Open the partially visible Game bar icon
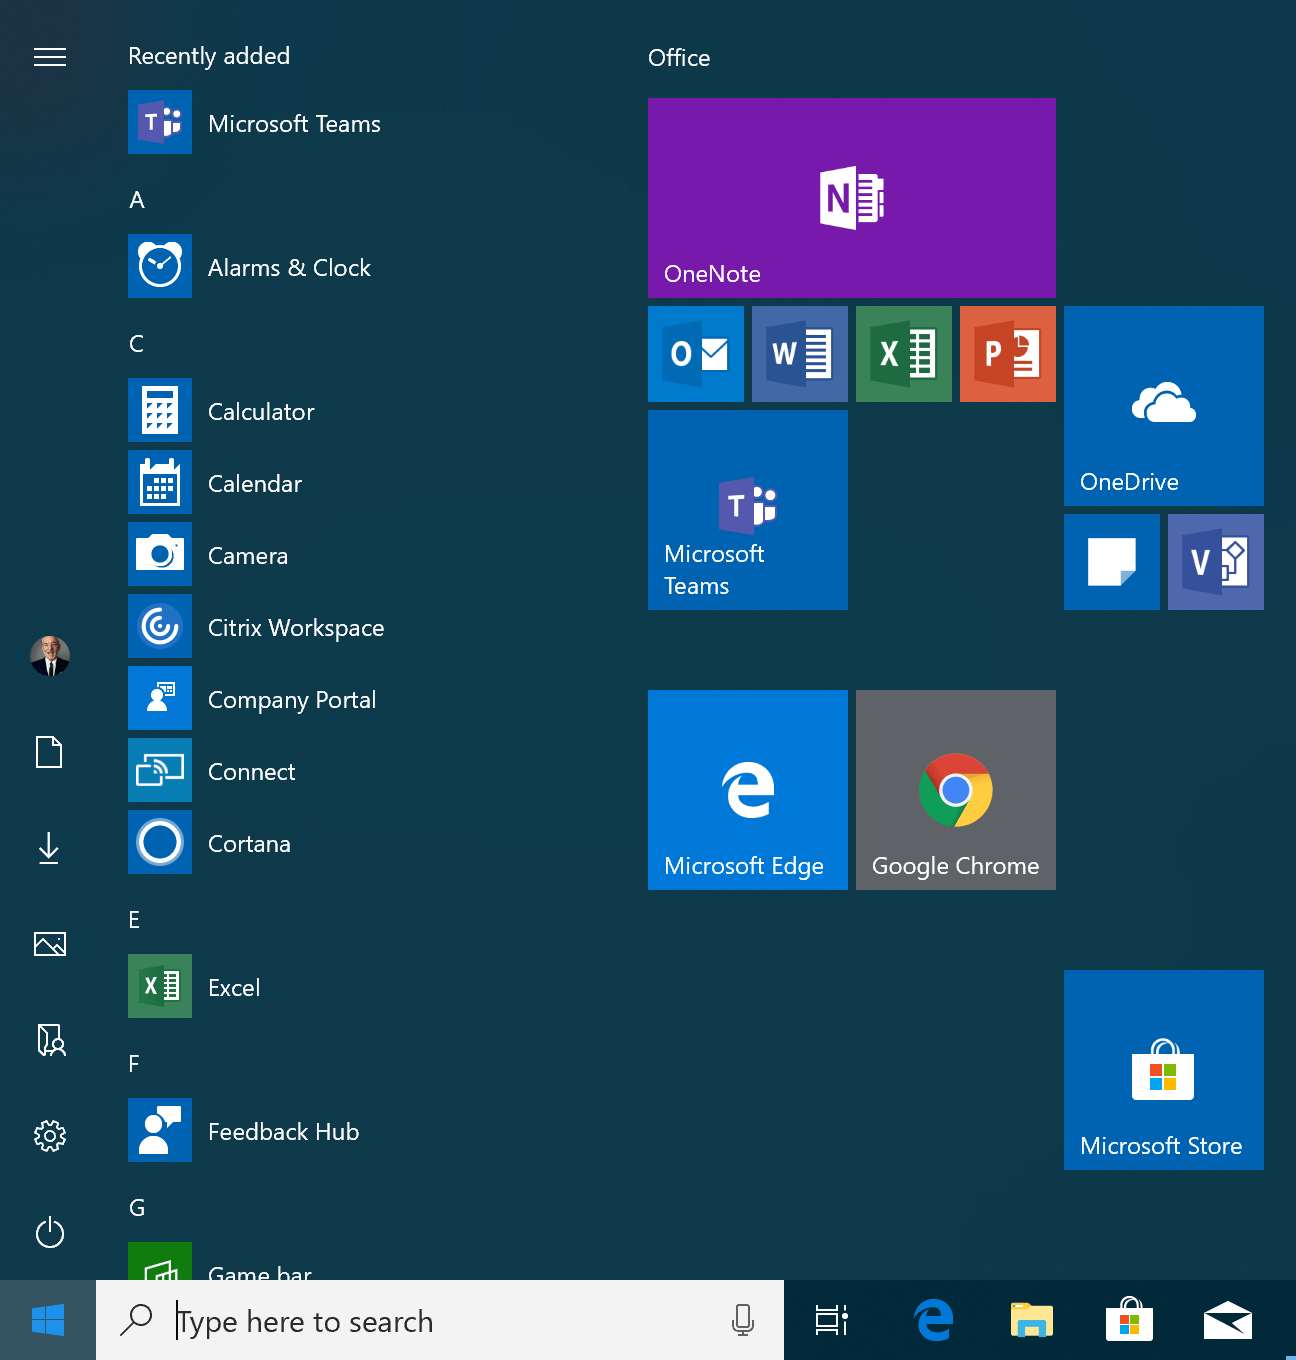This screenshot has height=1360, width=1296. [x=160, y=1261]
